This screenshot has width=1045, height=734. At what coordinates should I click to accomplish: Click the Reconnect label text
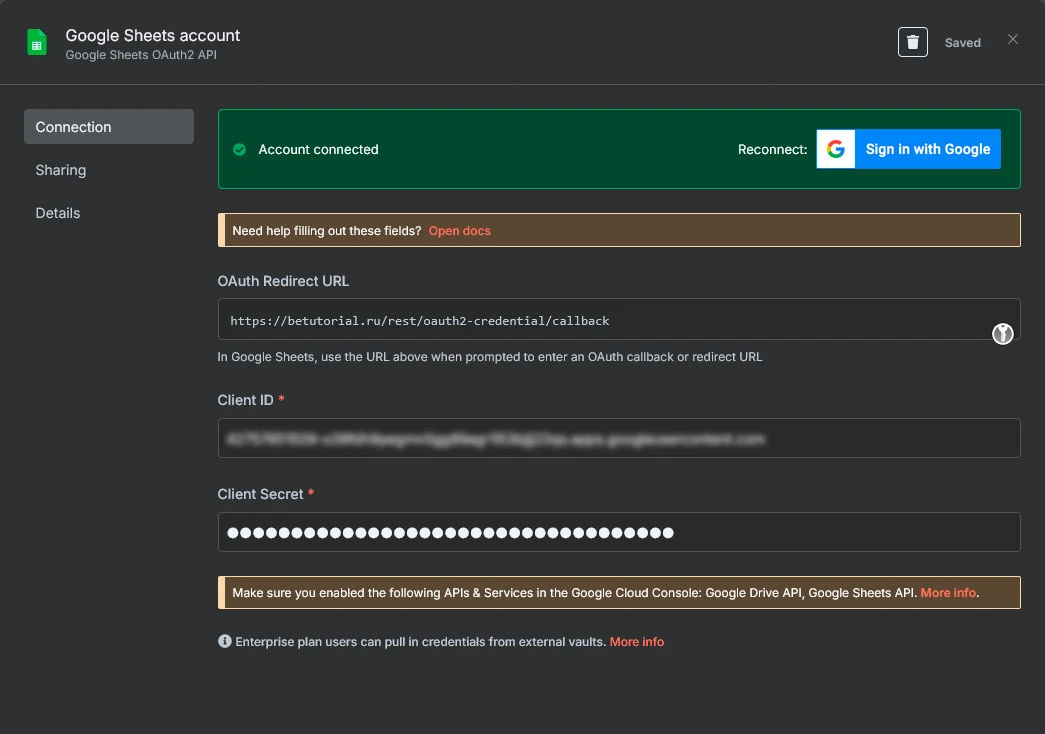772,150
